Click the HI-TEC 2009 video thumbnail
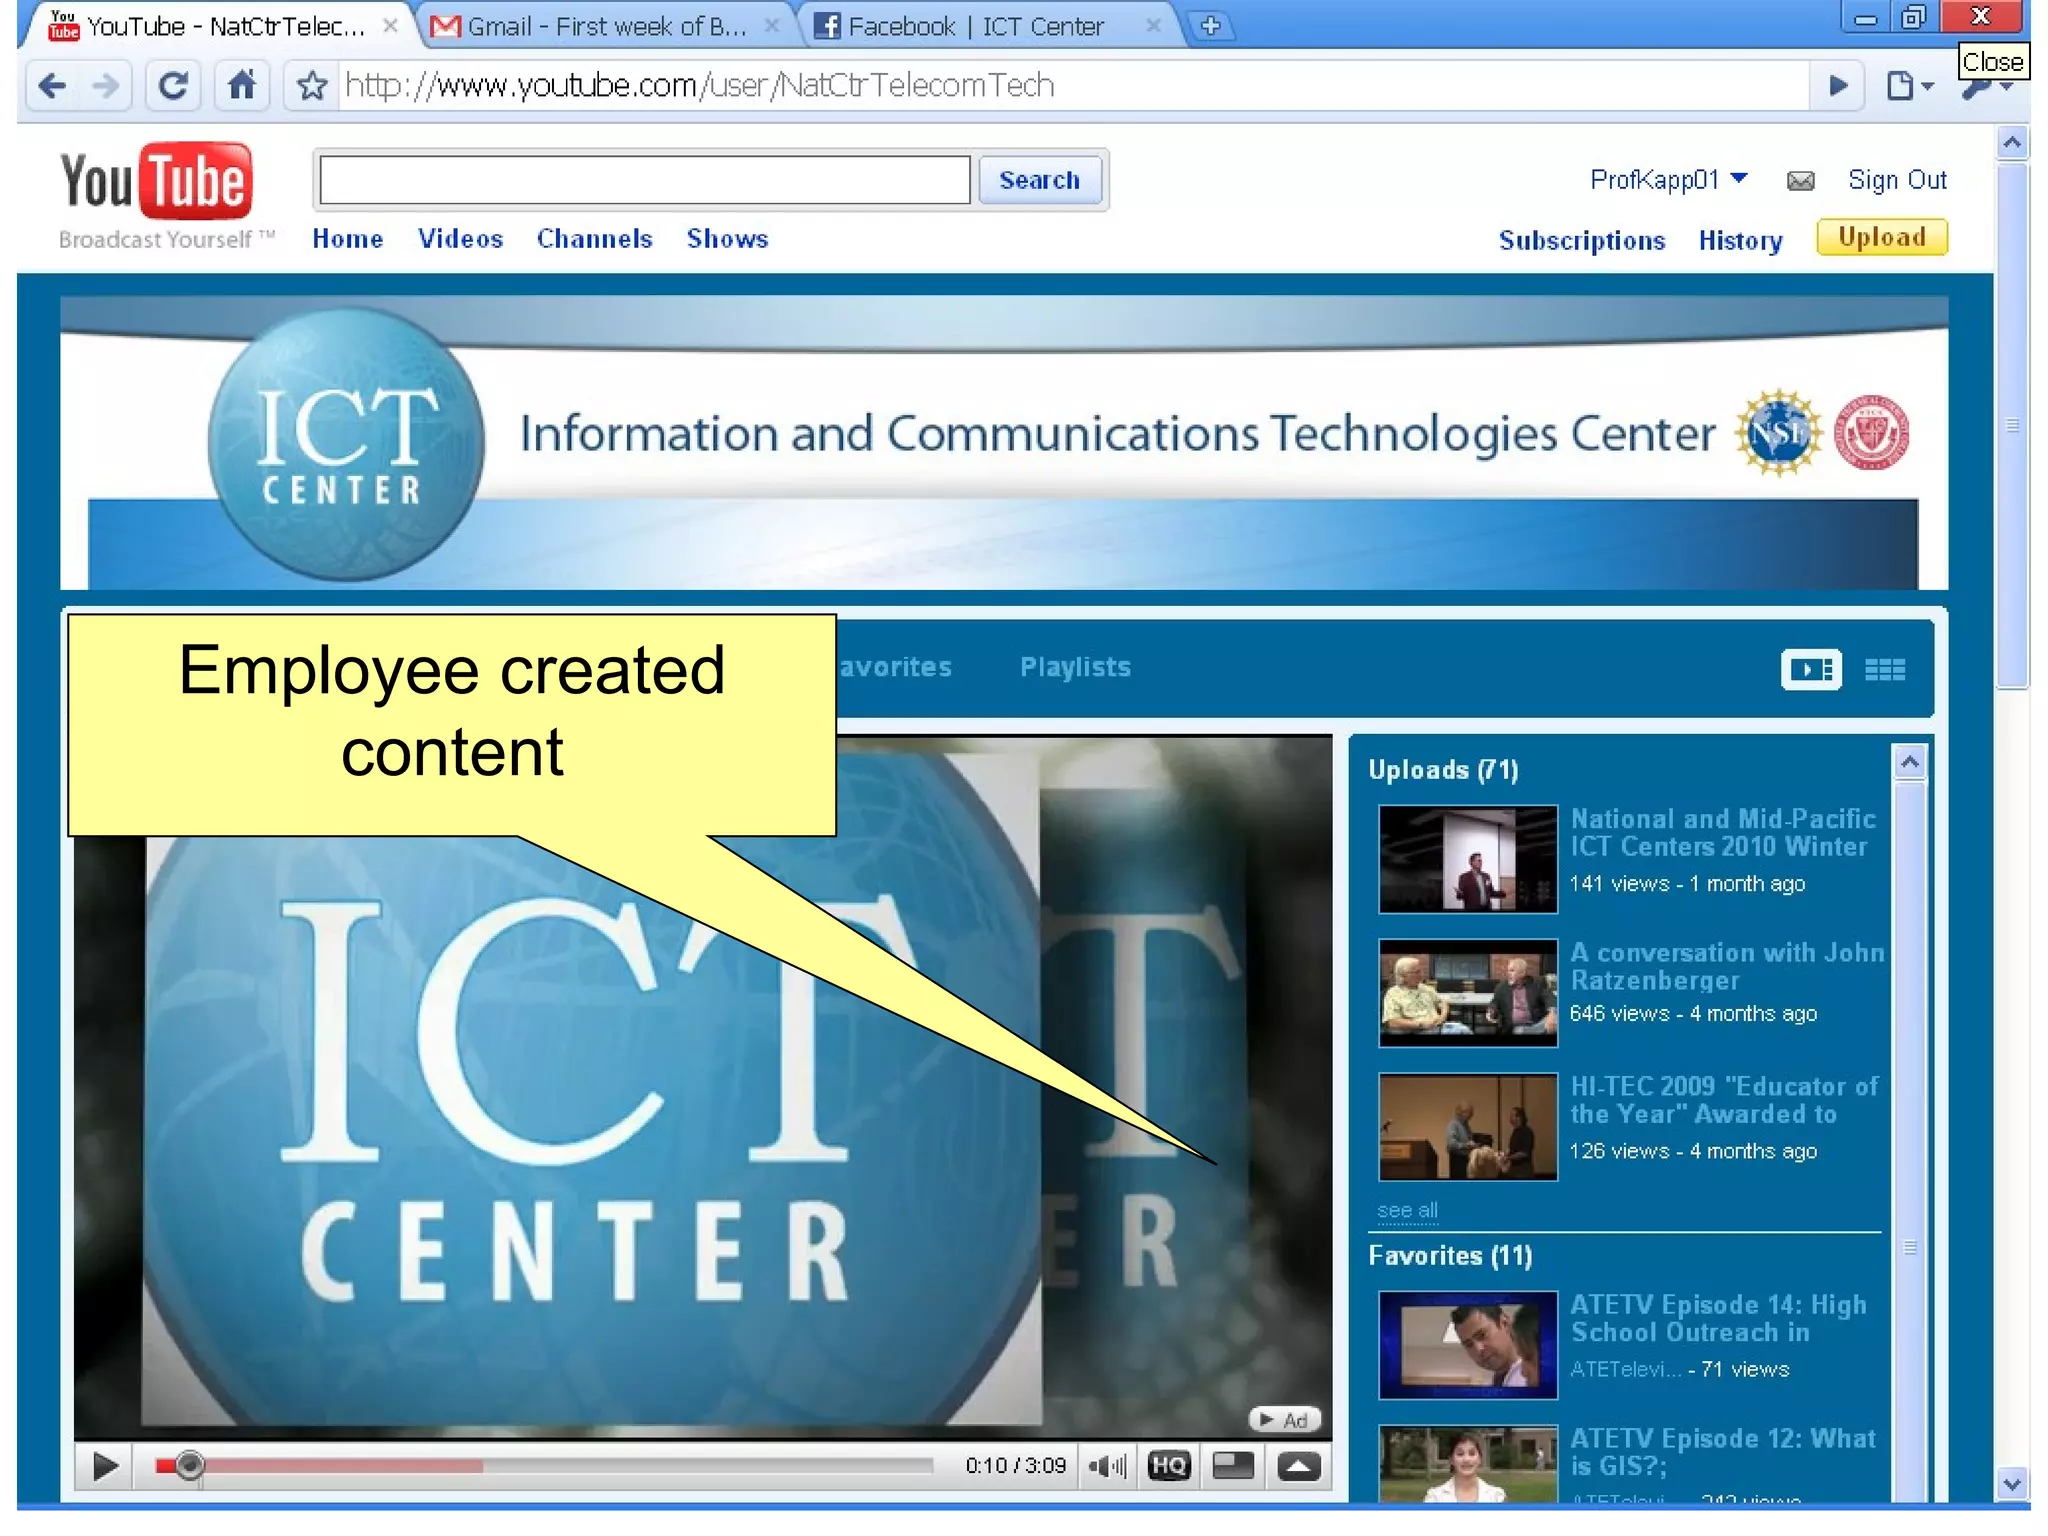 [x=1468, y=1127]
